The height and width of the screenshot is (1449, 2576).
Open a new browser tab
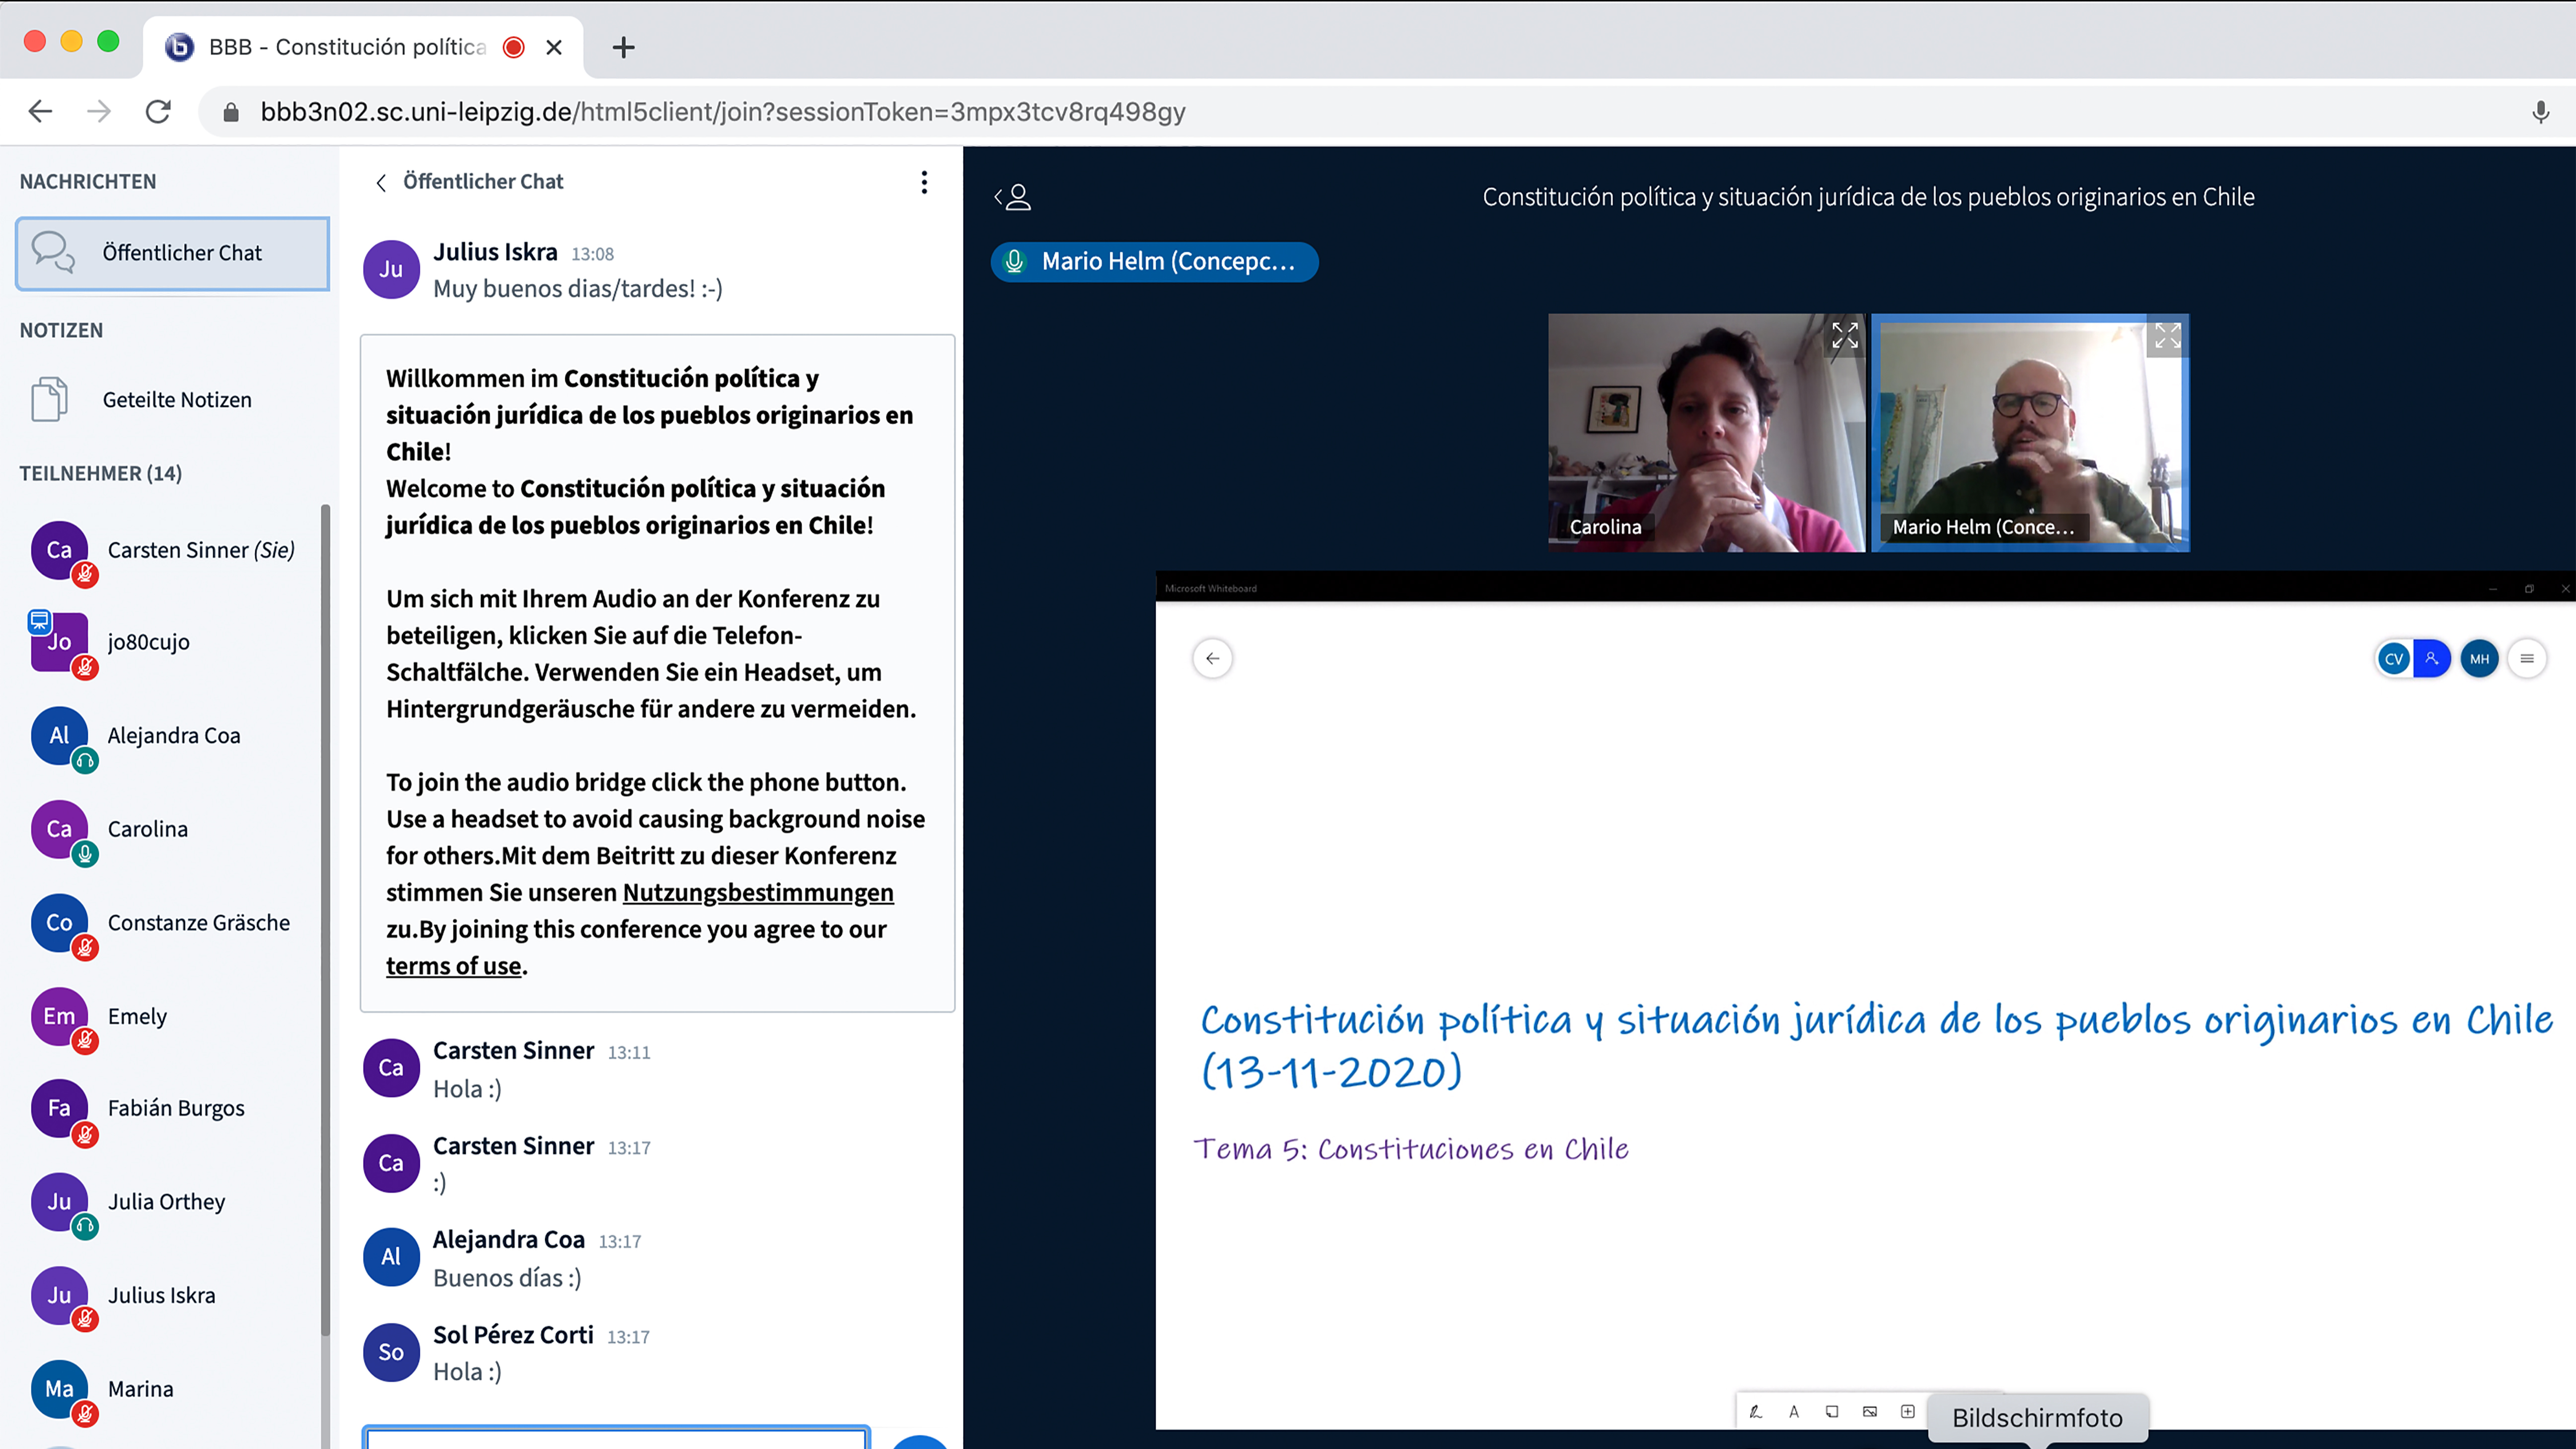623,47
